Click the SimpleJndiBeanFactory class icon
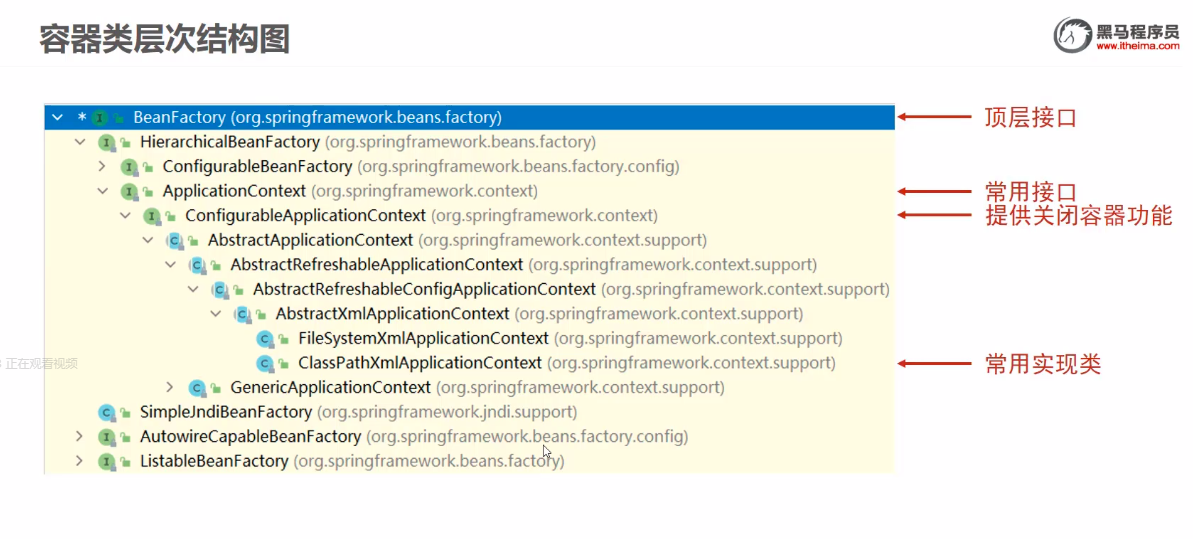1193x539 pixels. (x=106, y=412)
